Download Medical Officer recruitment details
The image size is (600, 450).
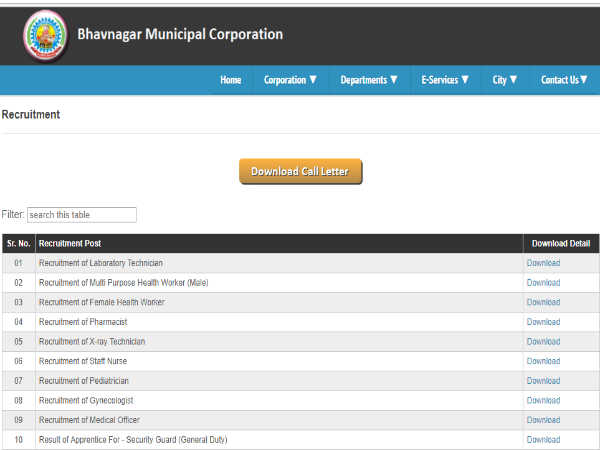pyautogui.click(x=543, y=420)
